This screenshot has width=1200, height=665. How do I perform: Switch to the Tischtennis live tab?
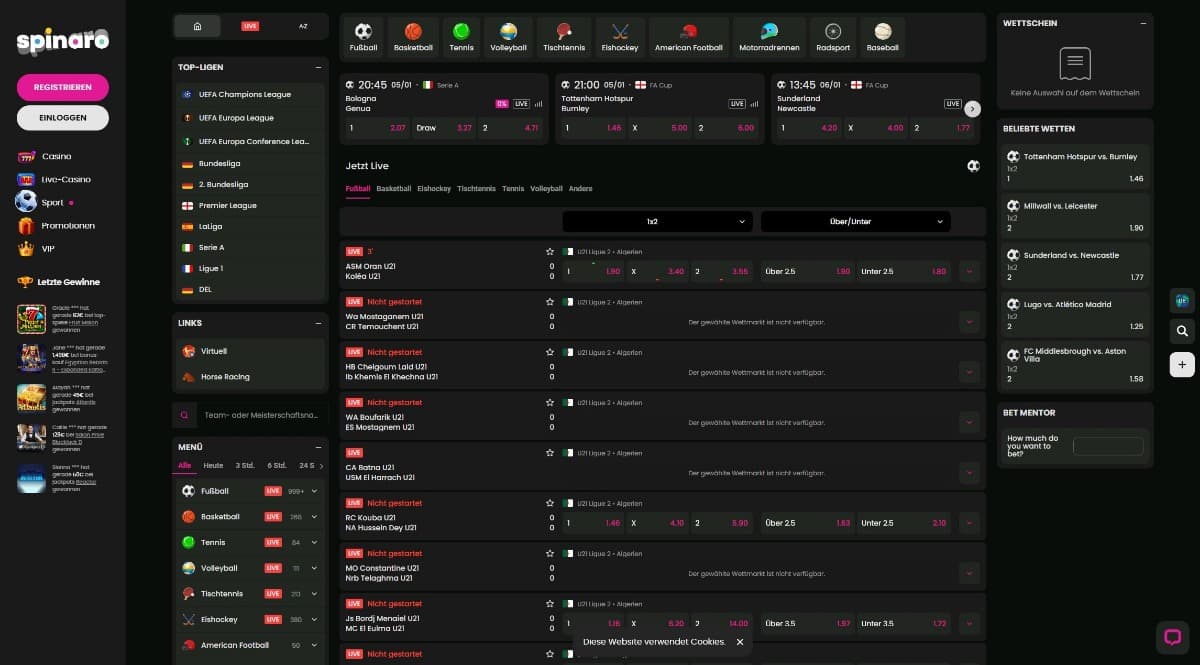click(x=476, y=189)
